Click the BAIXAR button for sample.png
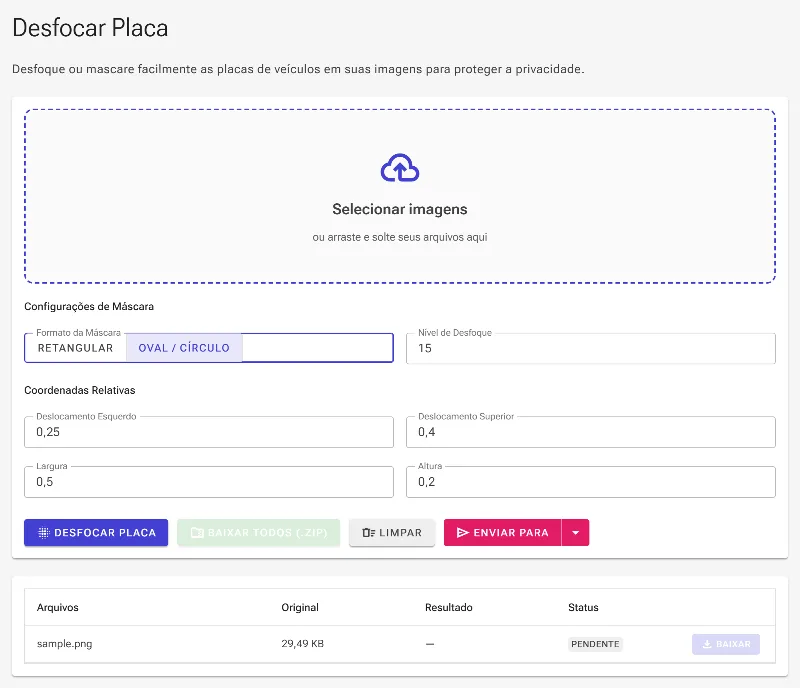Image resolution: width=800 pixels, height=688 pixels. point(726,644)
